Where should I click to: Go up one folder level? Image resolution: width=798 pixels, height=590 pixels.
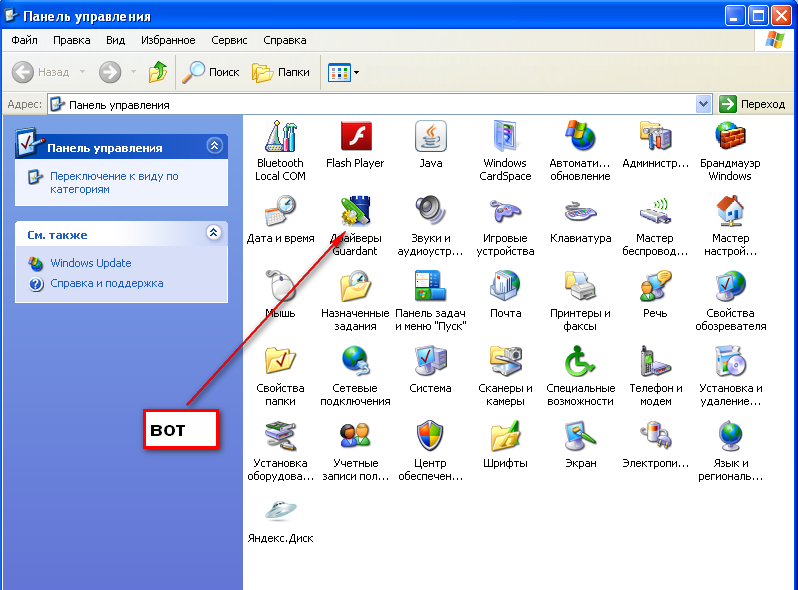click(158, 72)
